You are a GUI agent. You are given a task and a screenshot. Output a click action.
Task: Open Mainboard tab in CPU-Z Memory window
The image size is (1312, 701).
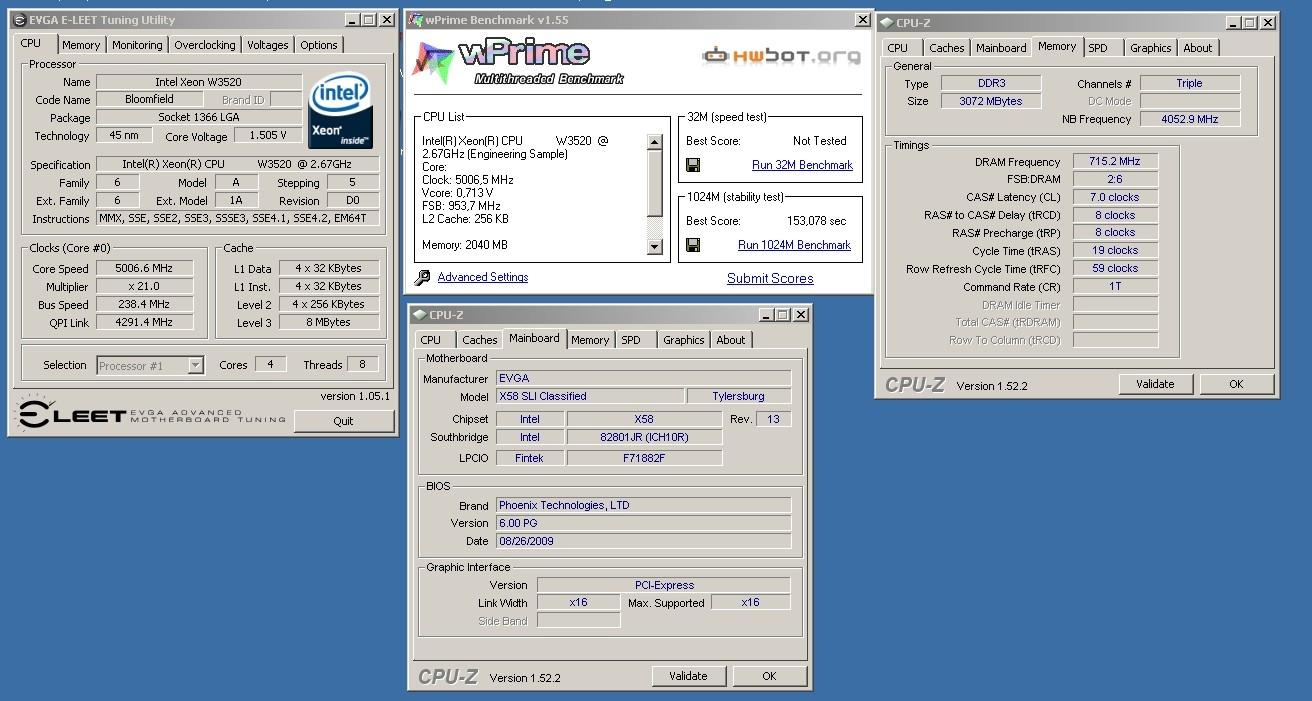coord(1001,48)
